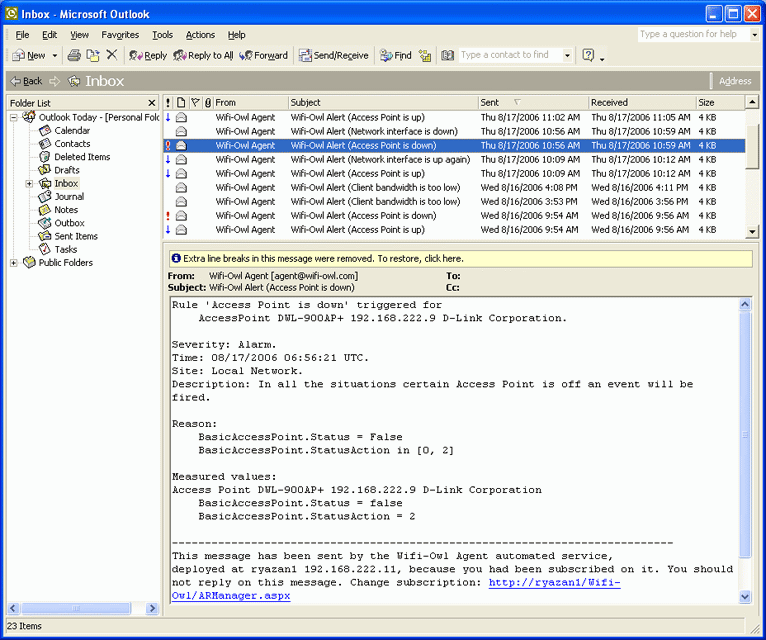Image resolution: width=766 pixels, height=640 pixels.
Task: Open the Favorites menu
Action: pos(120,35)
